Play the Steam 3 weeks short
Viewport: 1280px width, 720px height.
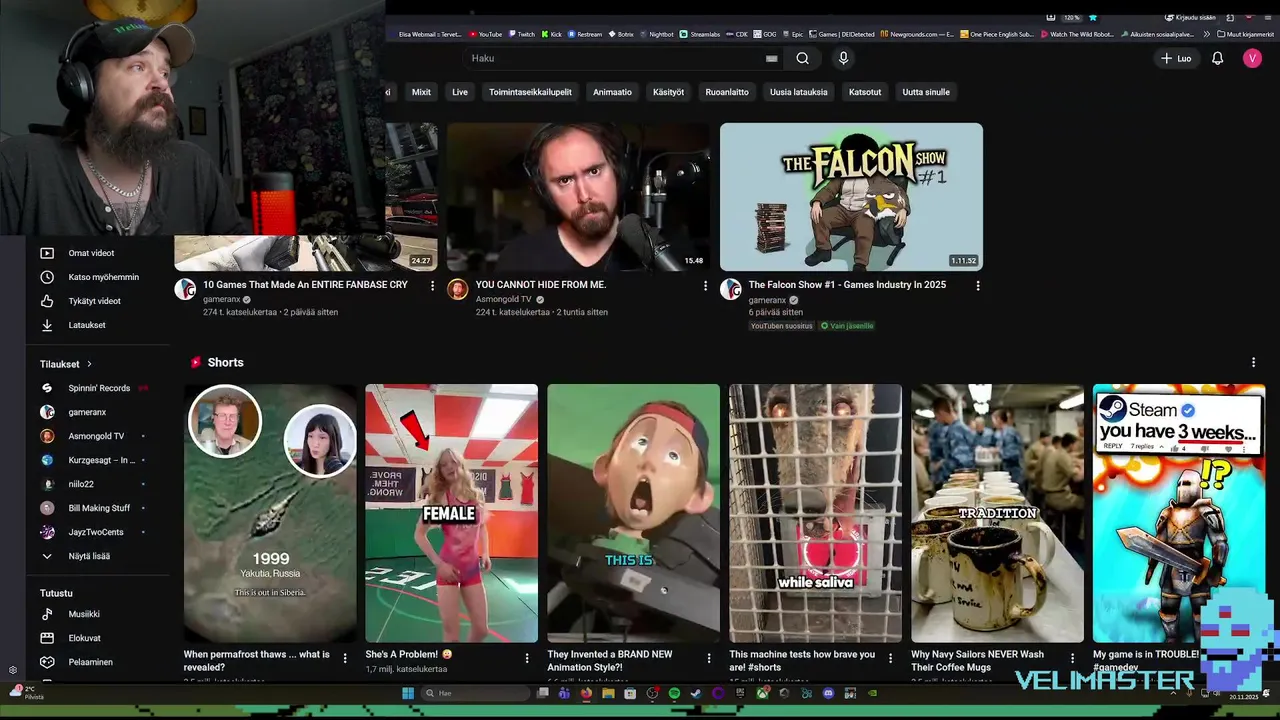point(1179,513)
